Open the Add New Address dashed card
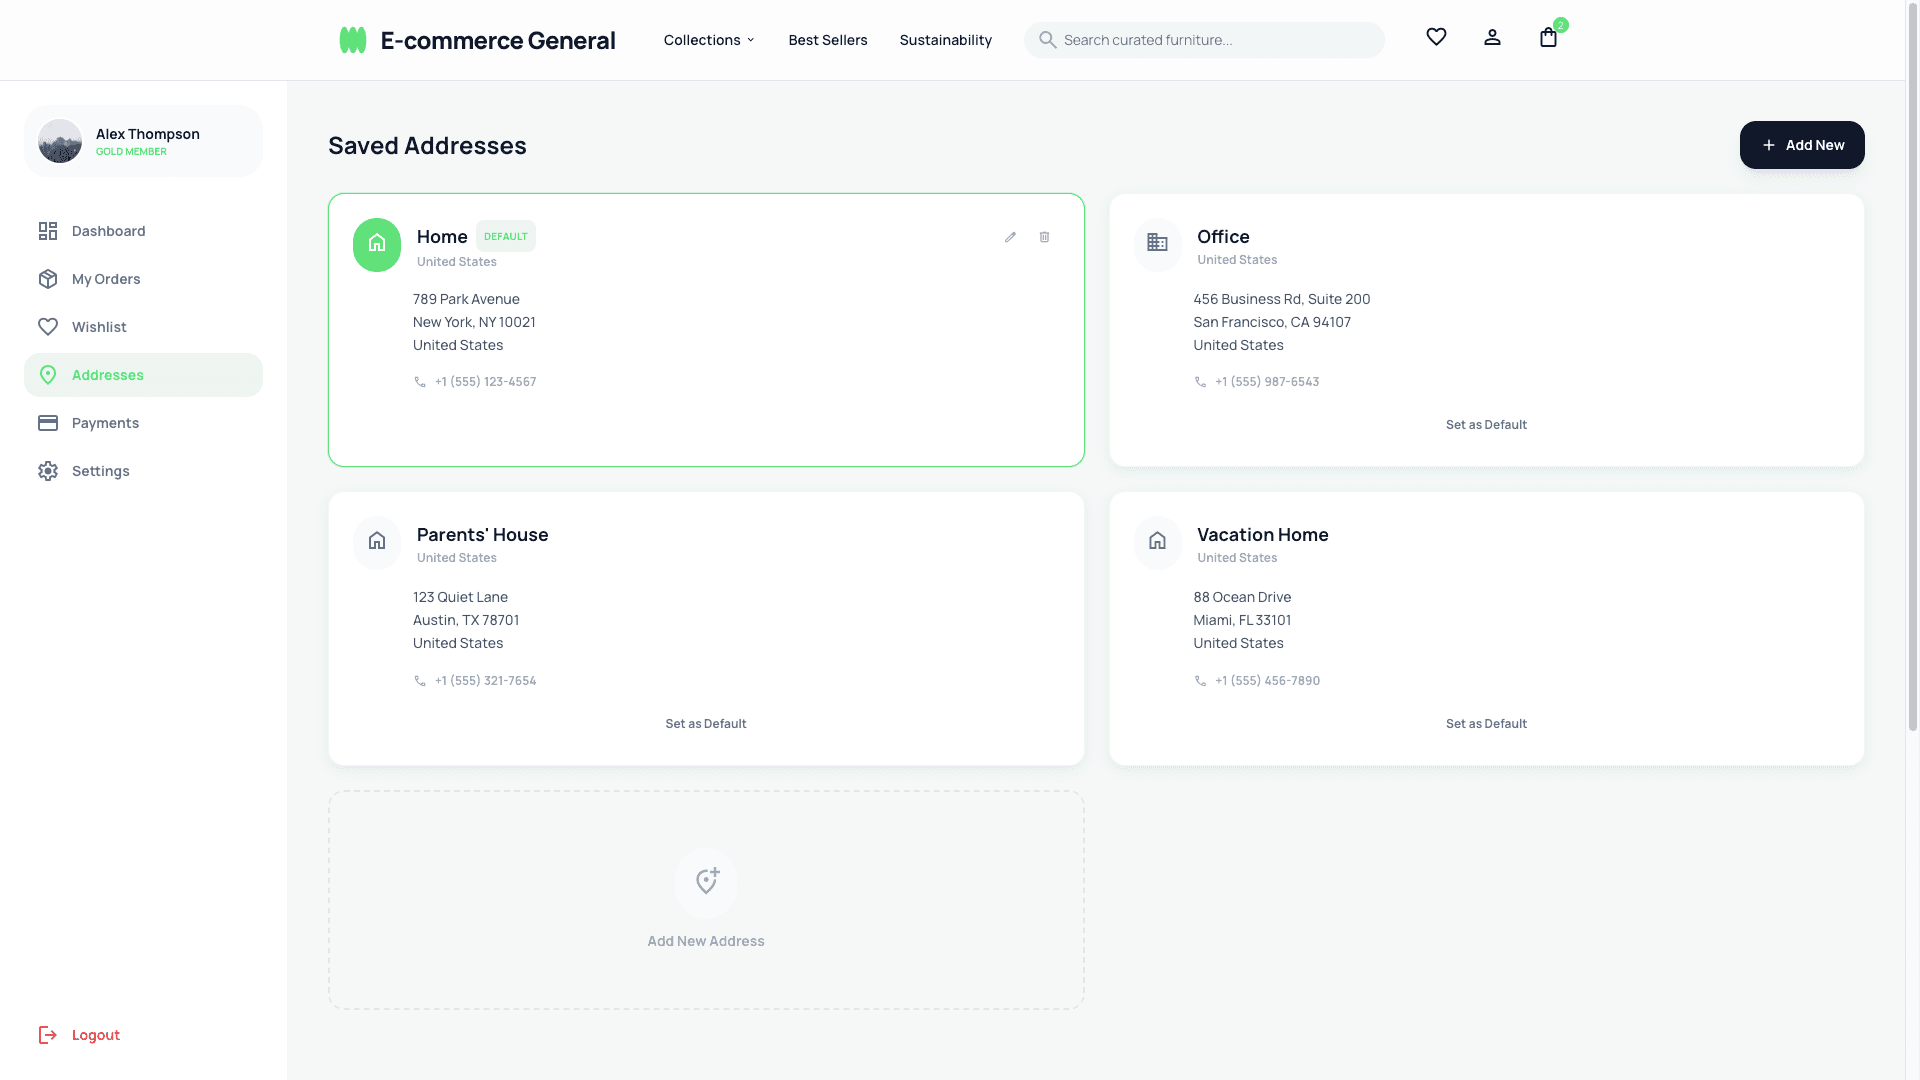The width and height of the screenshot is (1920, 1080). tap(706, 899)
